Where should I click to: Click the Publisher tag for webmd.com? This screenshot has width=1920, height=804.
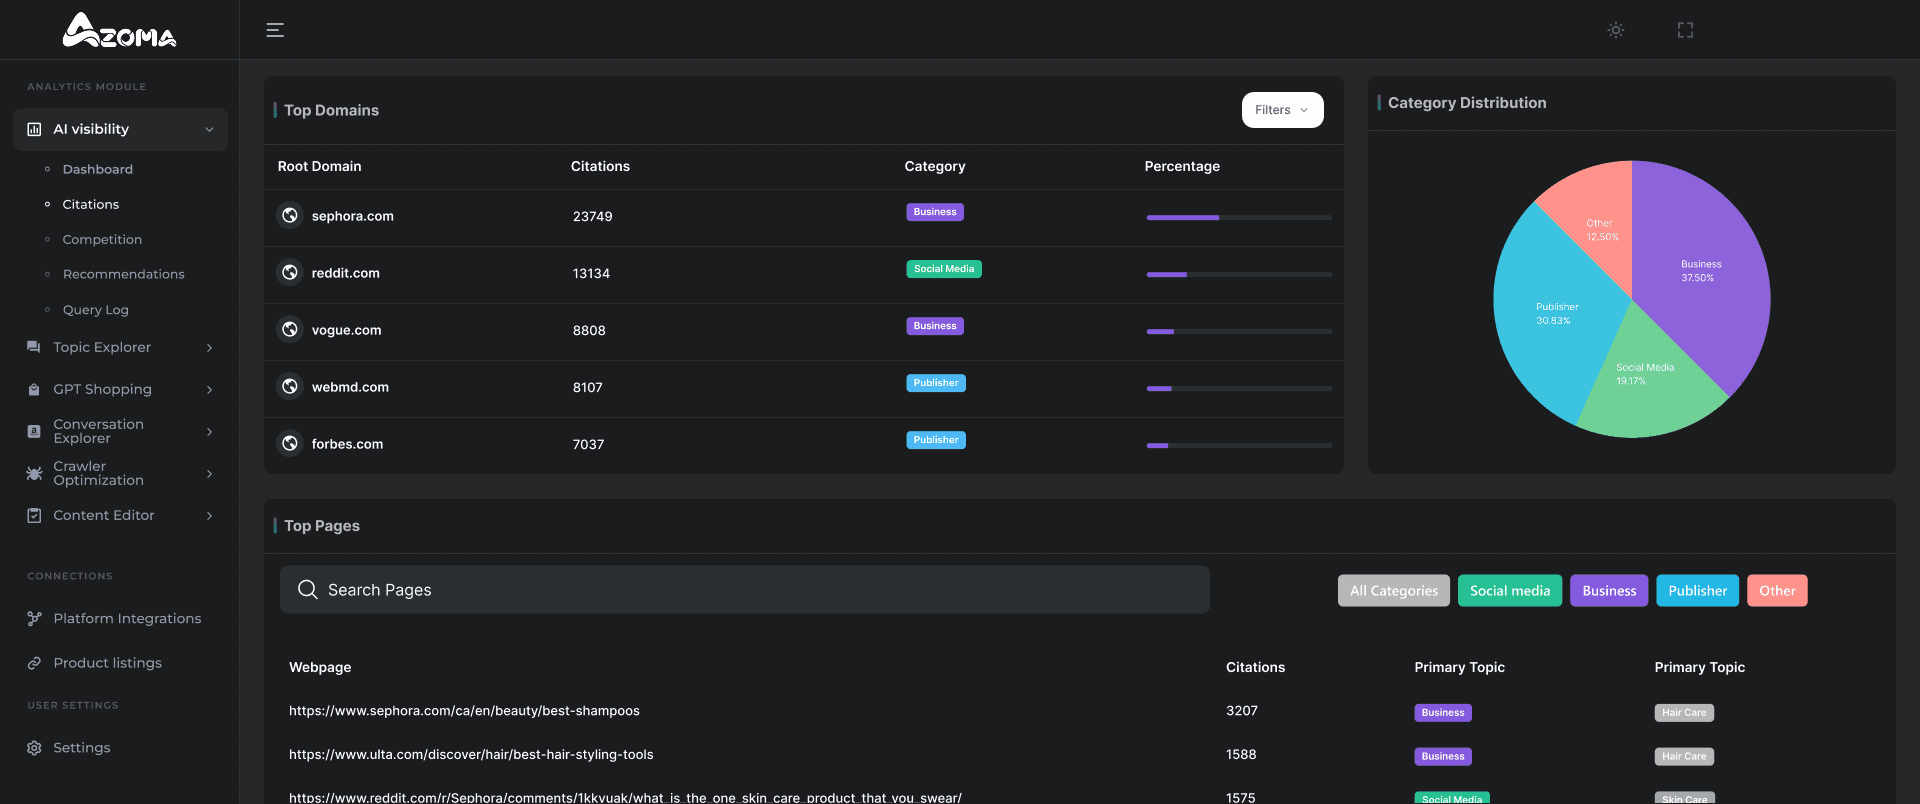[x=936, y=383]
